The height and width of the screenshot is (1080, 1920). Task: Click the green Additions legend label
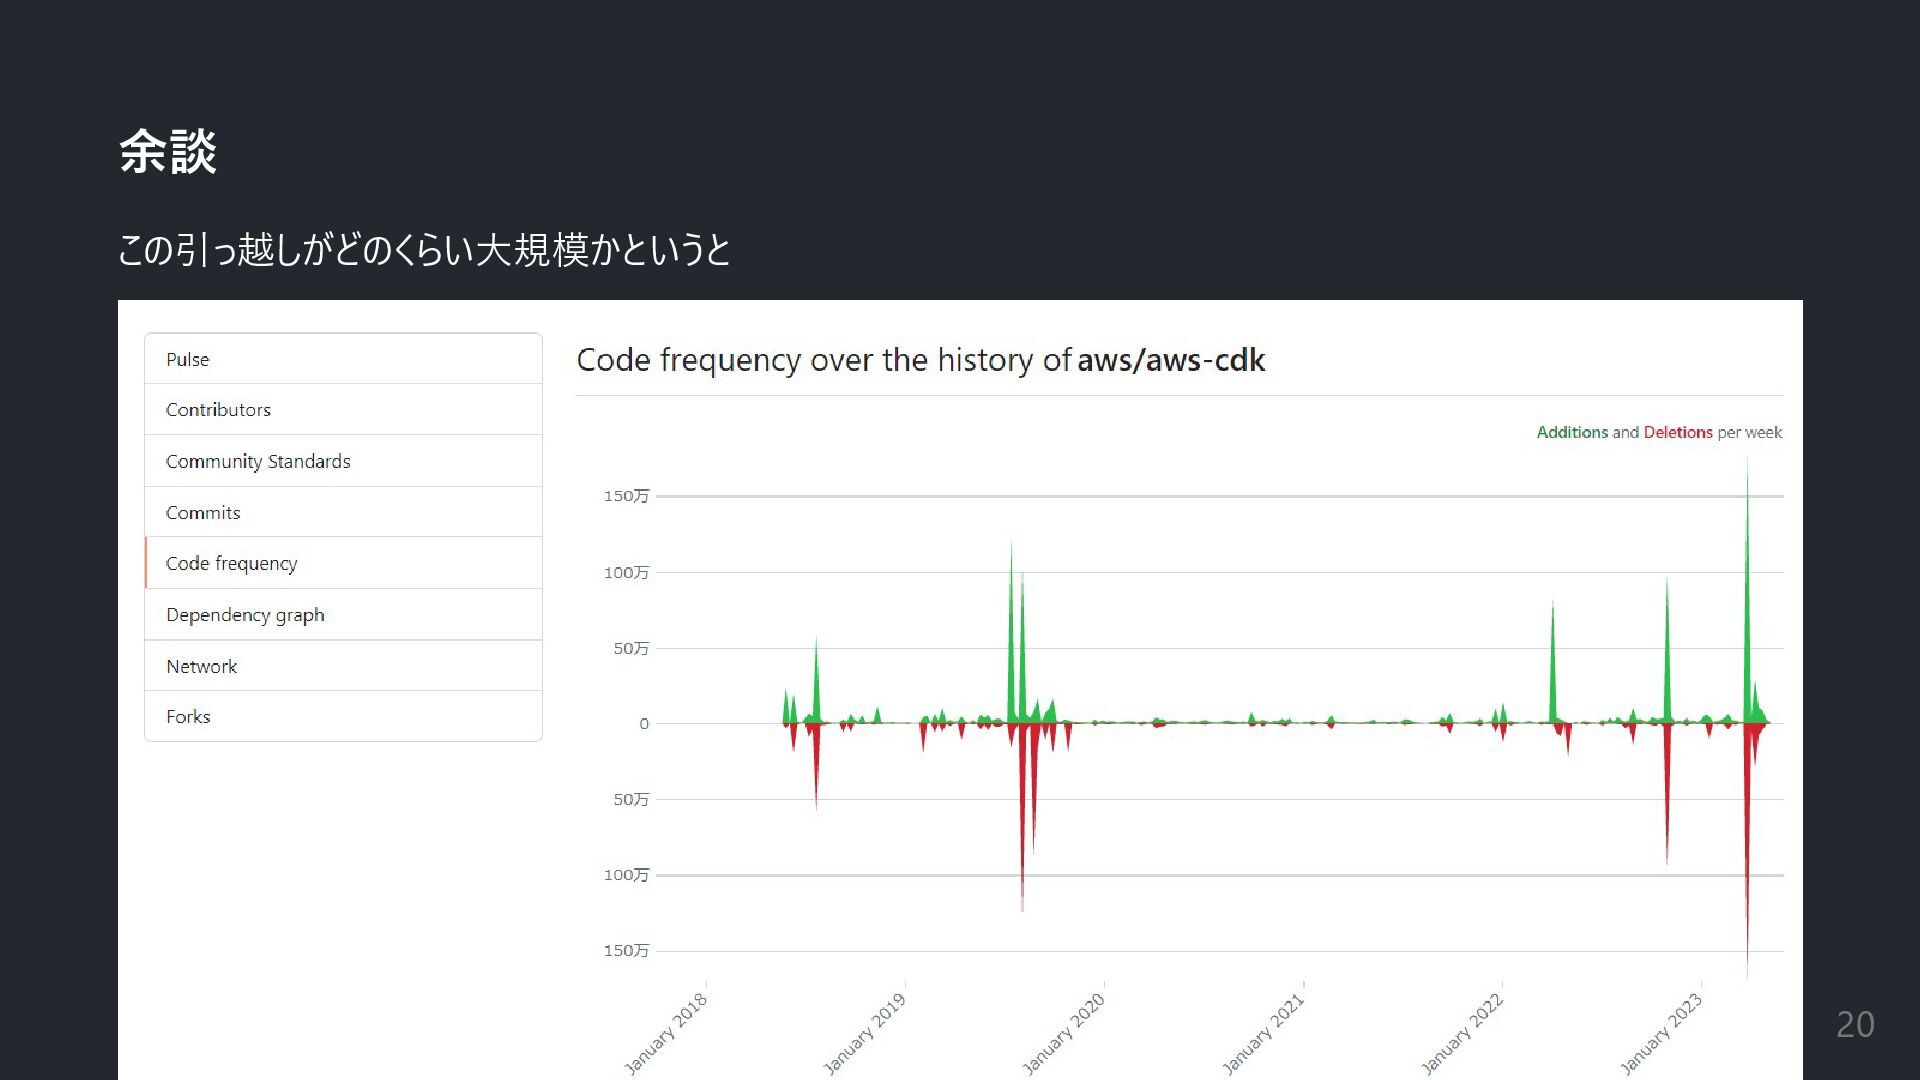point(1572,432)
